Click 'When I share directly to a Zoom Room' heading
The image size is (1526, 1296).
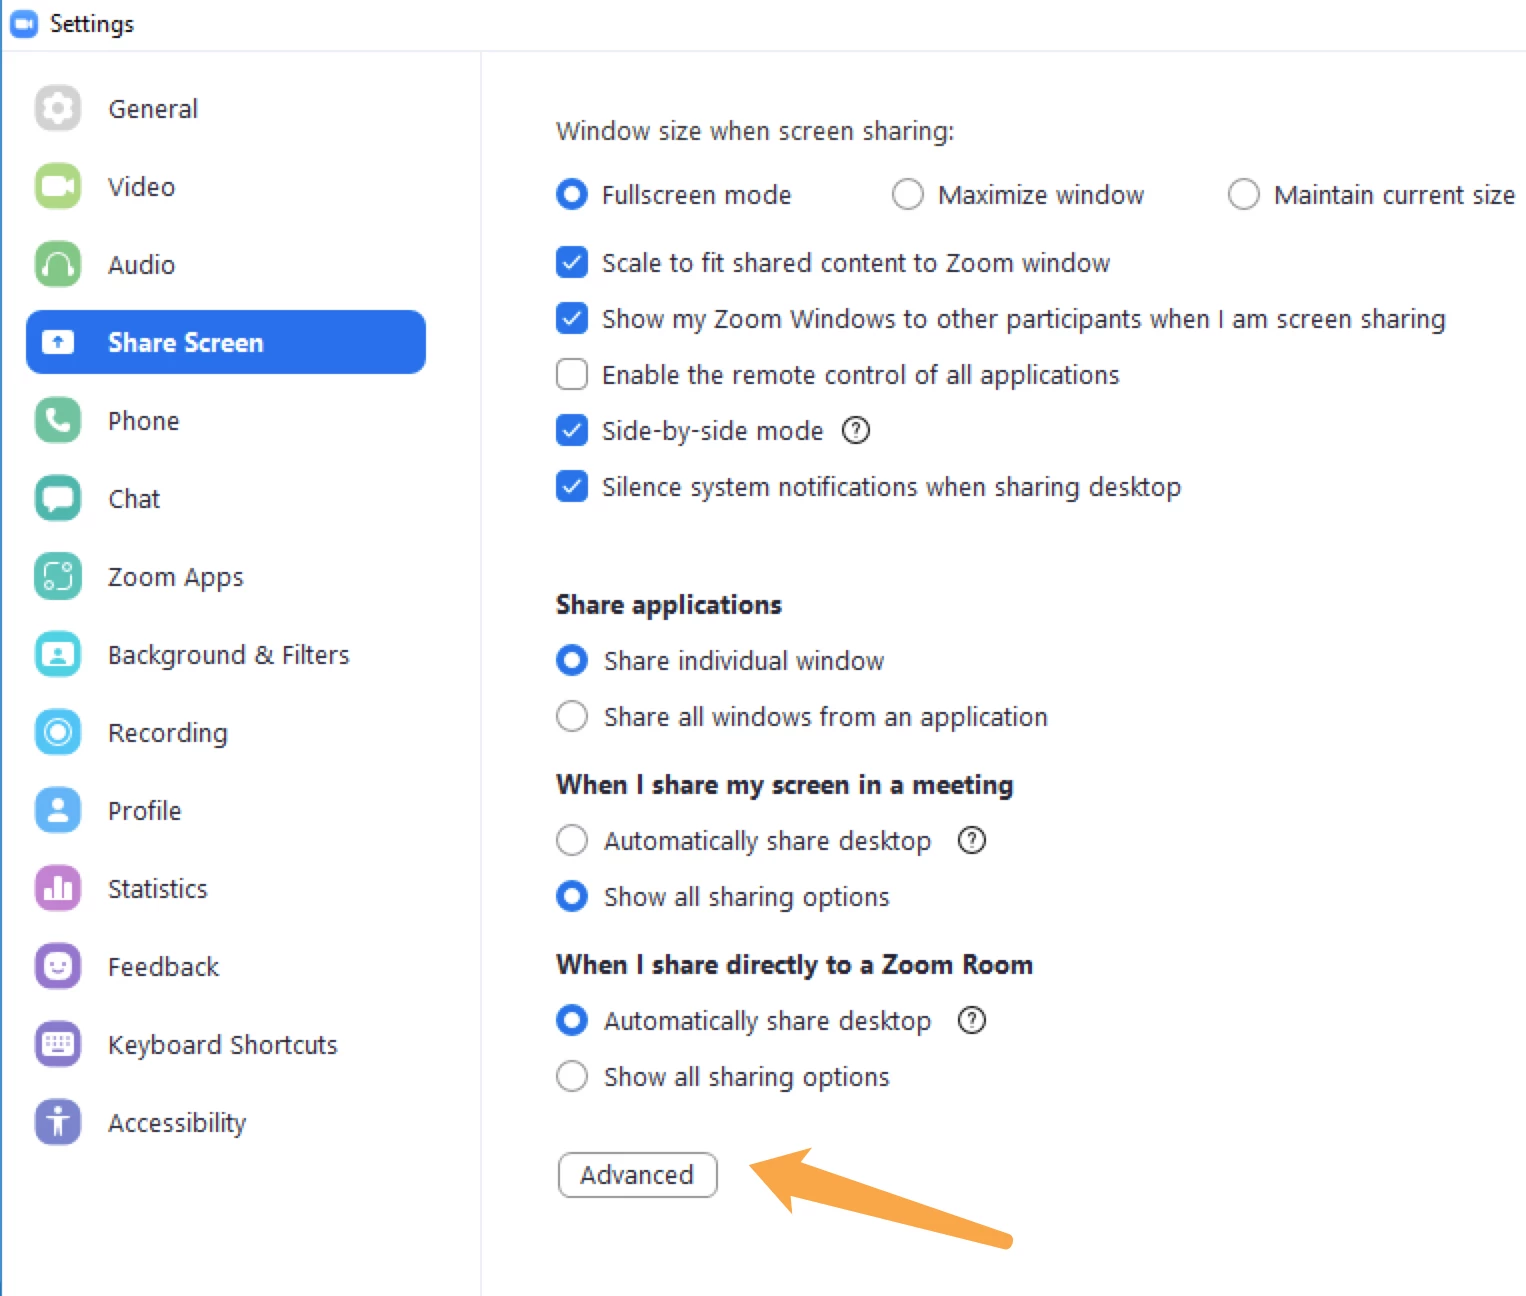point(795,964)
